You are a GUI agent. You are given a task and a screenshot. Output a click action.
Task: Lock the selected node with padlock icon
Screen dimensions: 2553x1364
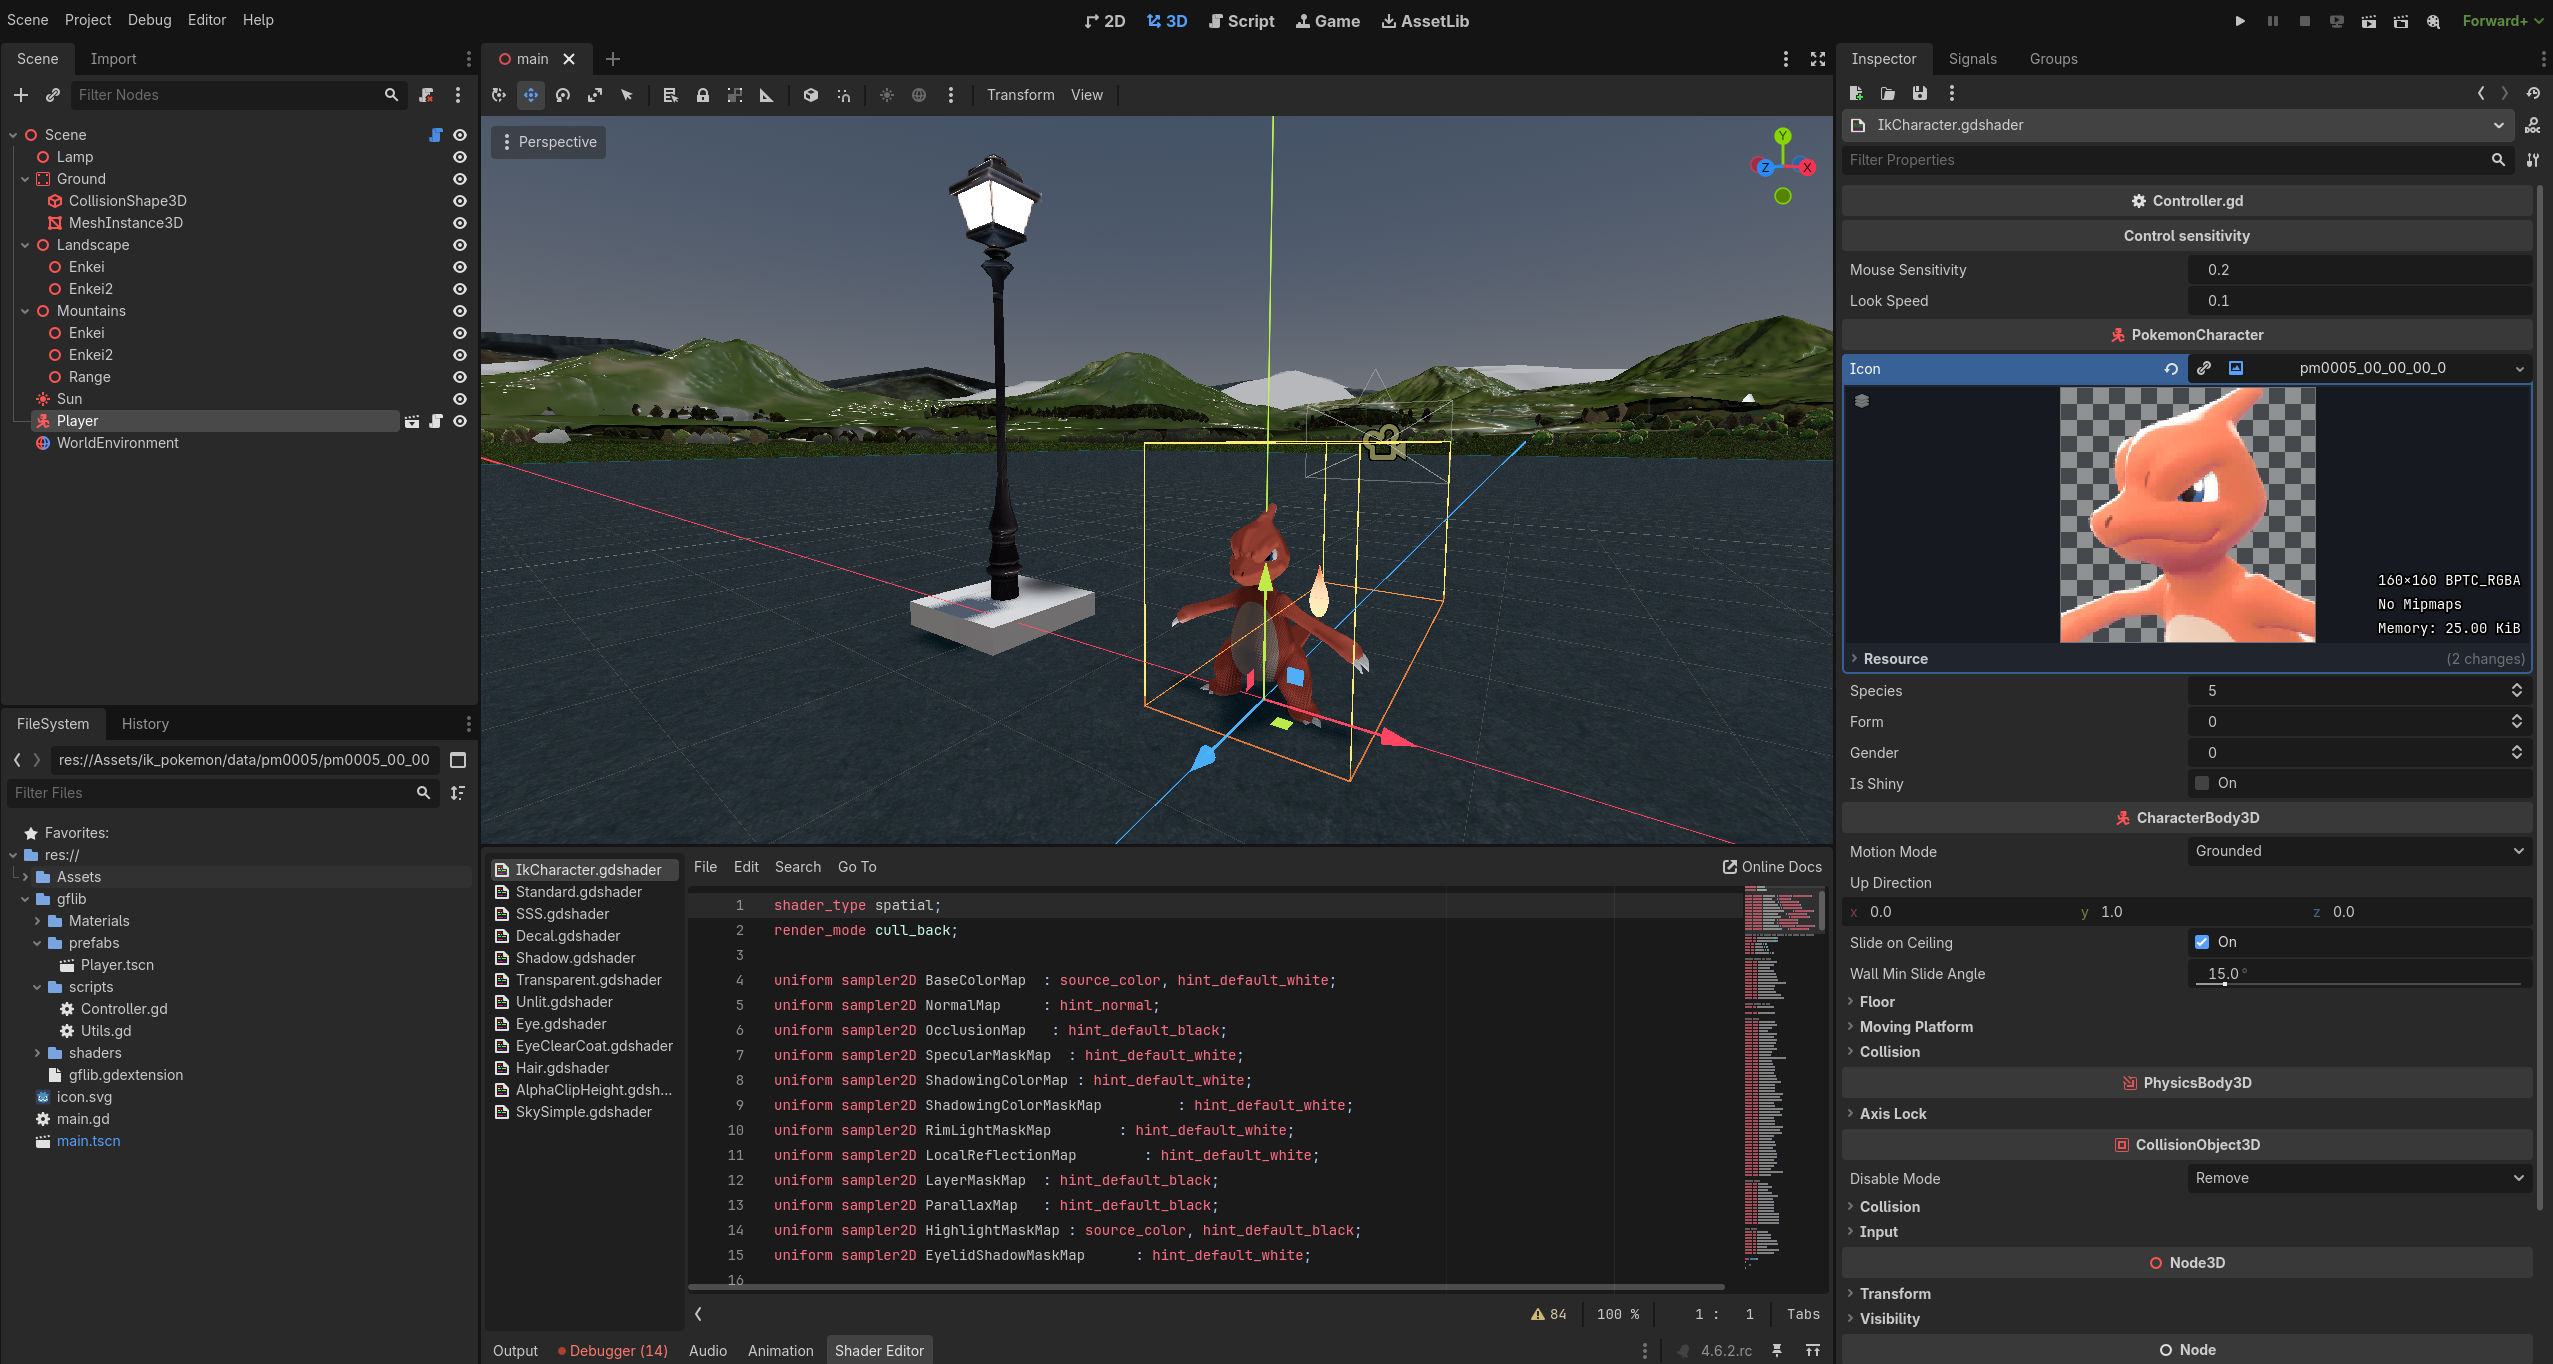[703, 95]
